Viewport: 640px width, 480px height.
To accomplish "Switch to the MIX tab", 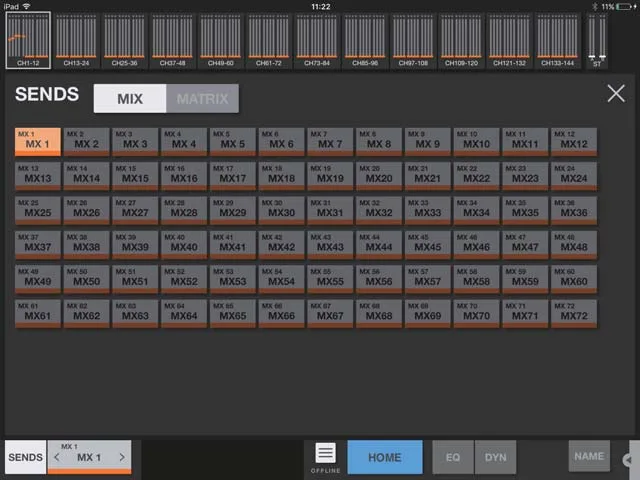I will pos(130,98).
